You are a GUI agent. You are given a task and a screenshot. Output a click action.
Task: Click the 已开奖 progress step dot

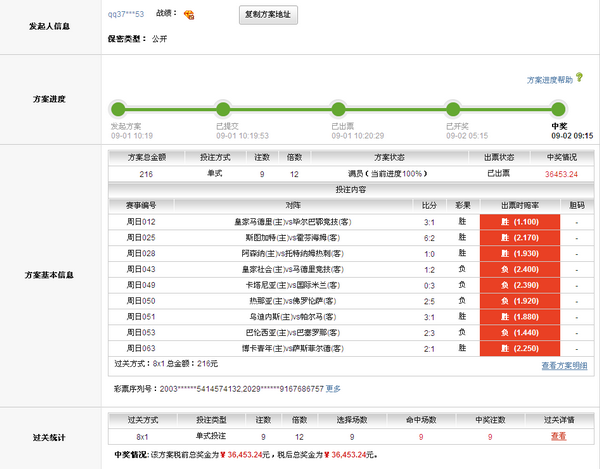pos(454,108)
